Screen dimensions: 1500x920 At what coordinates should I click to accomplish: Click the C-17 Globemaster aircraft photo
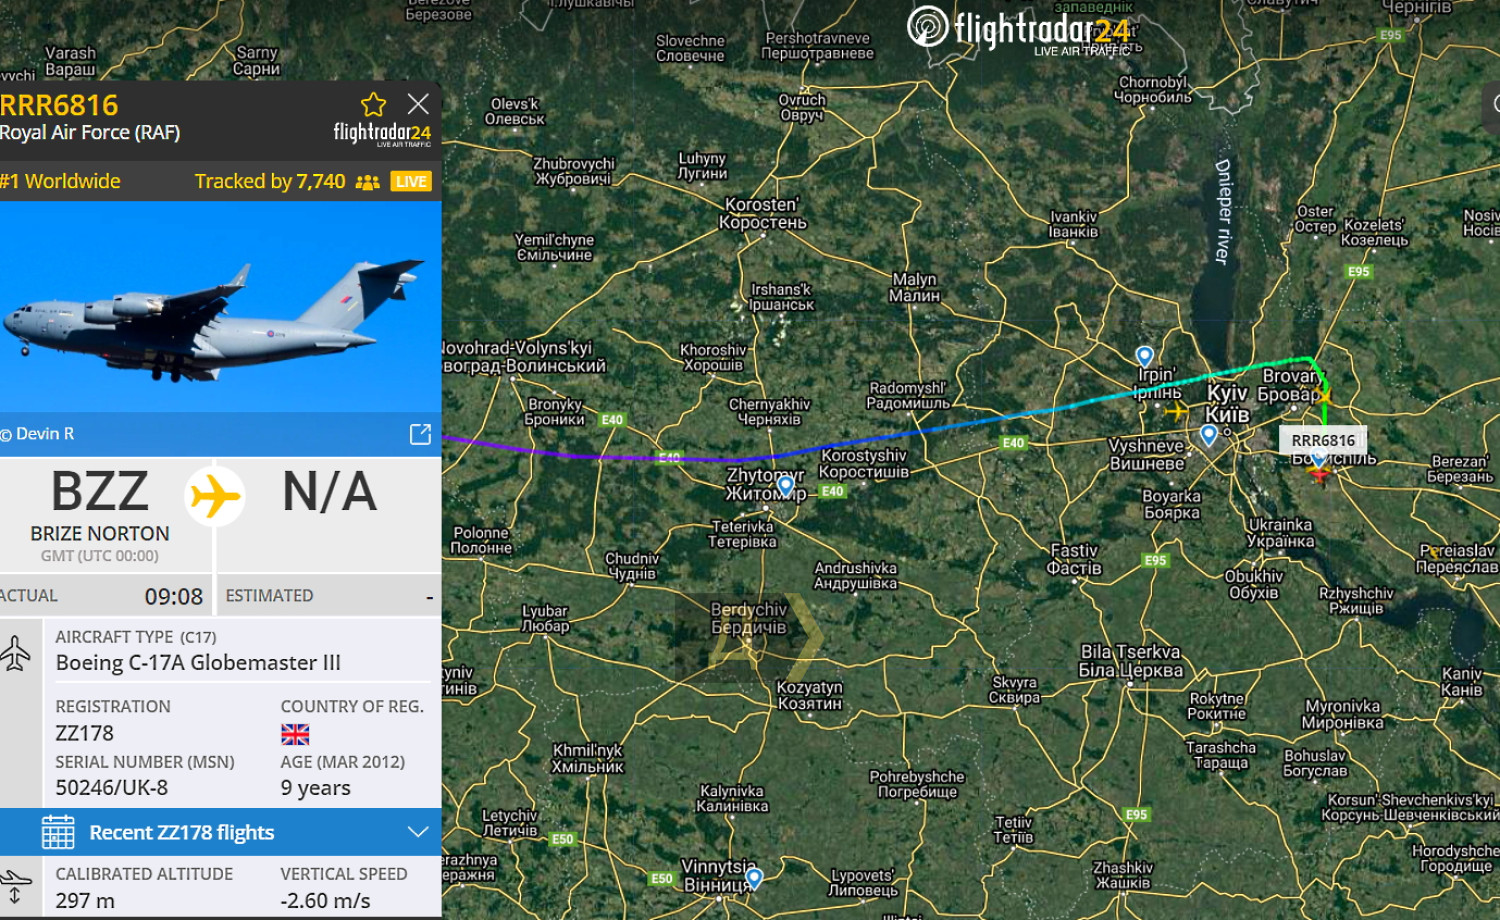[x=220, y=307]
